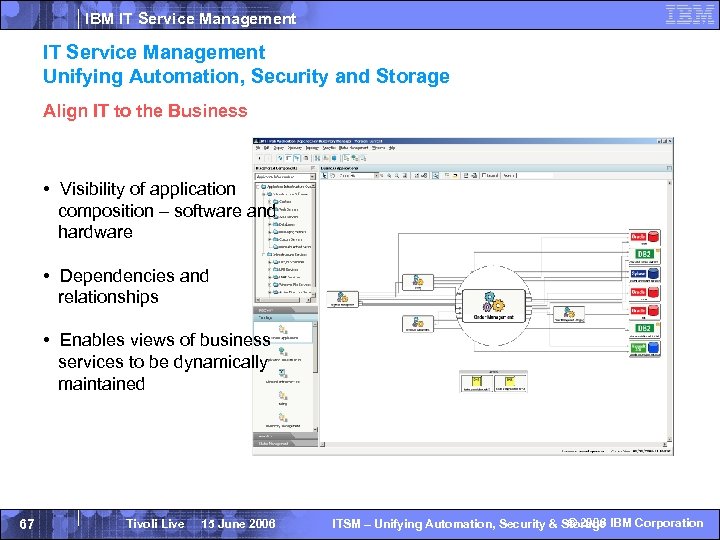Open the Edit menu

(266, 148)
